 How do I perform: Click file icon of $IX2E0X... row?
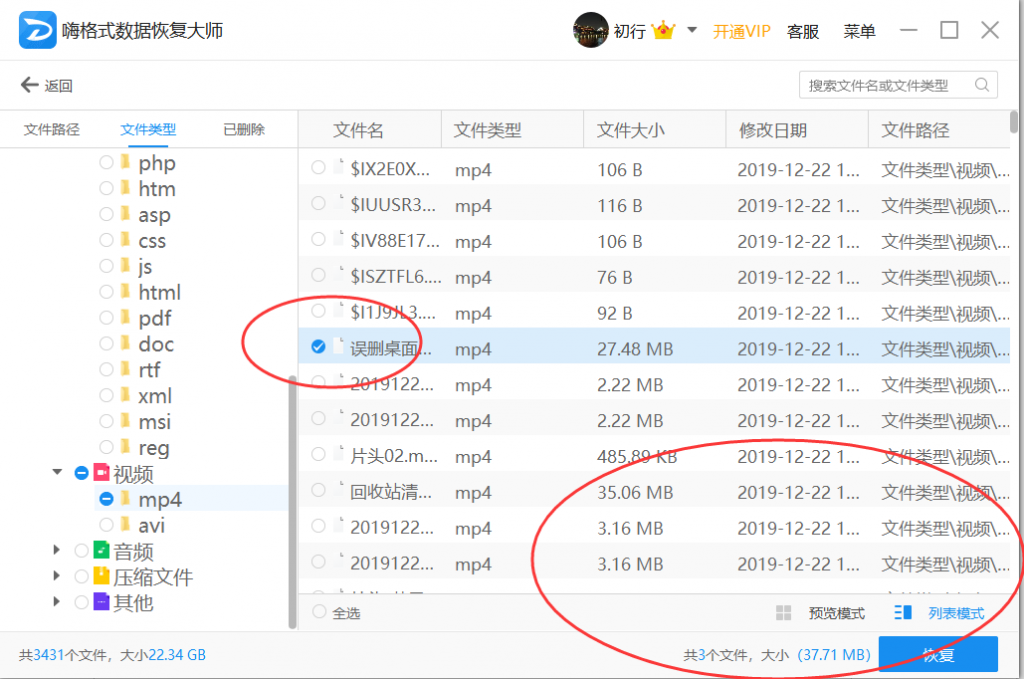pyautogui.click(x=338, y=166)
